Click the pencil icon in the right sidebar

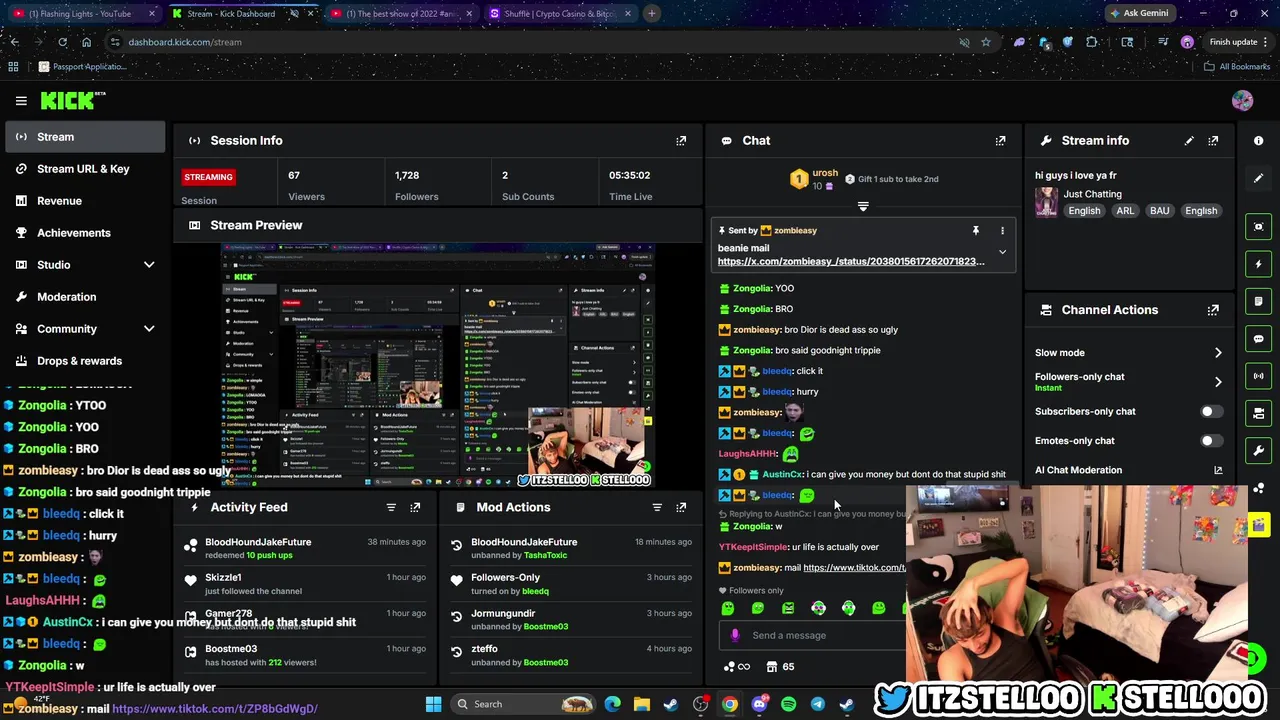click(x=1259, y=178)
